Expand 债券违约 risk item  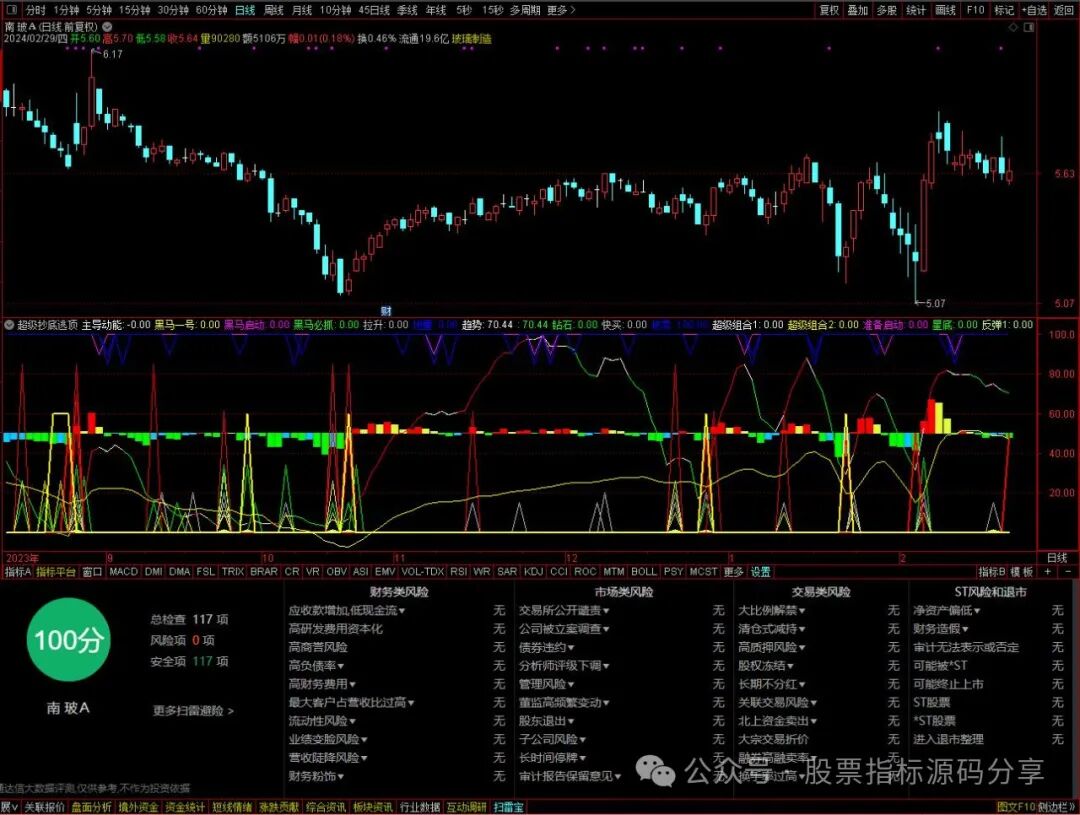[x=547, y=647]
